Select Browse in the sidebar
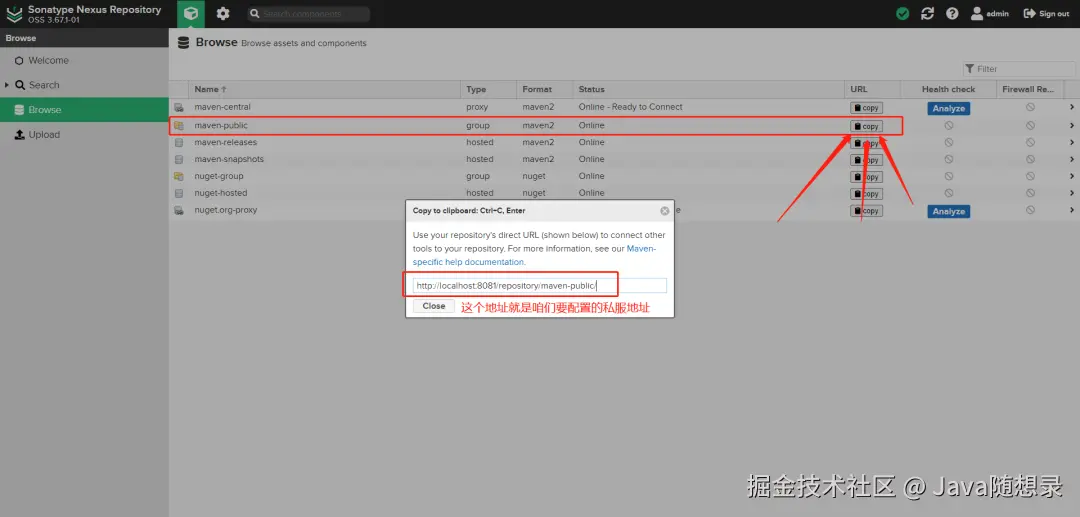 pyautogui.click(x=84, y=110)
